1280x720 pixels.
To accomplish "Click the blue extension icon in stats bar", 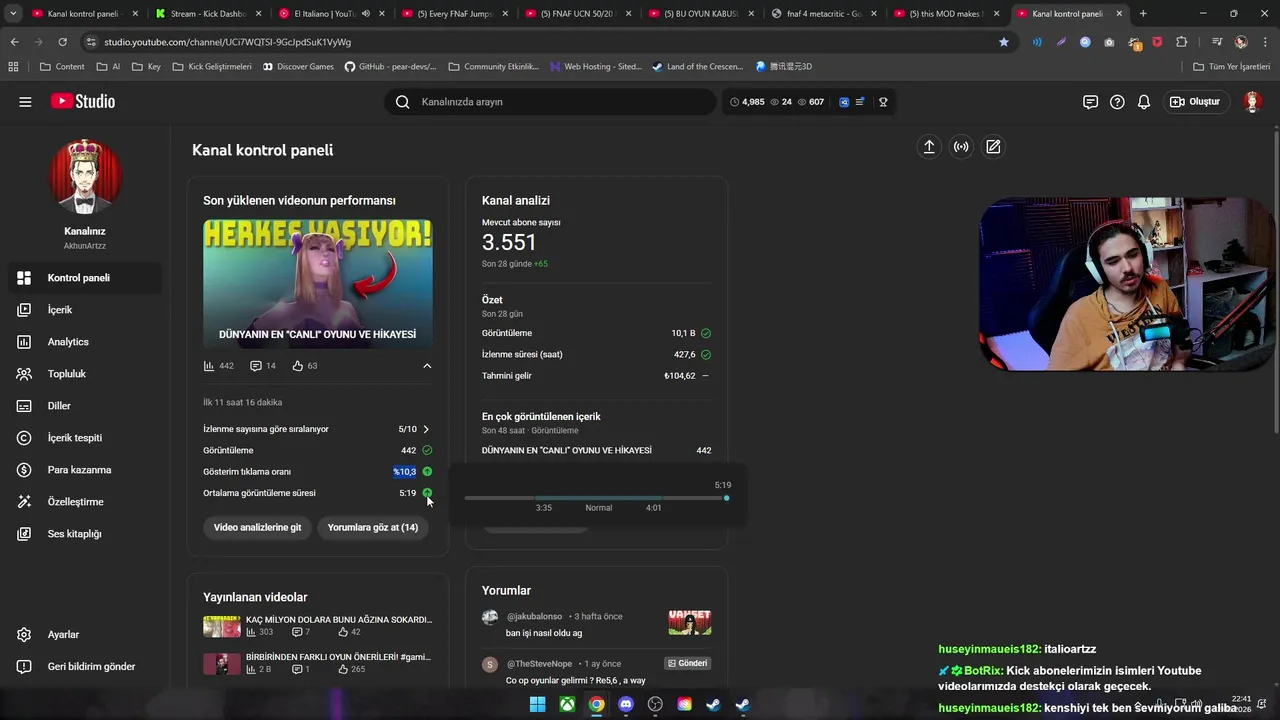I will pos(844,102).
